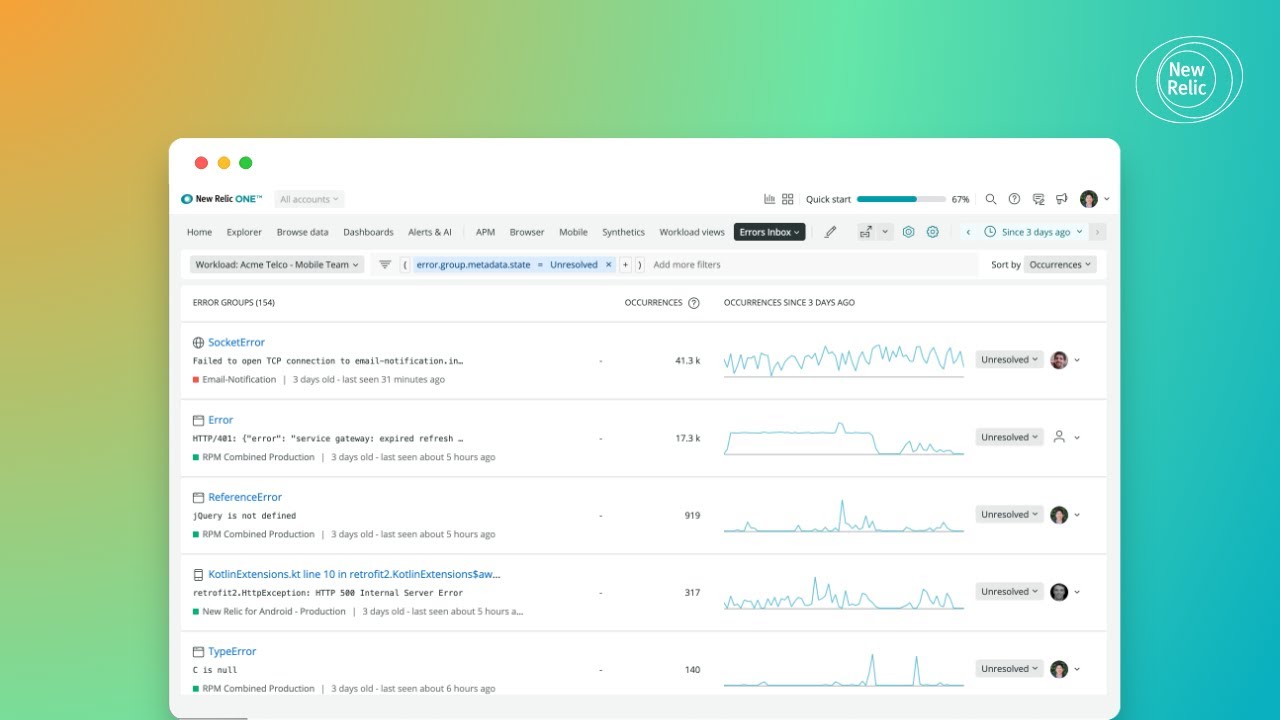This screenshot has height=720, width=1280.
Task: Click the user avatar in top bar
Action: [1089, 199]
